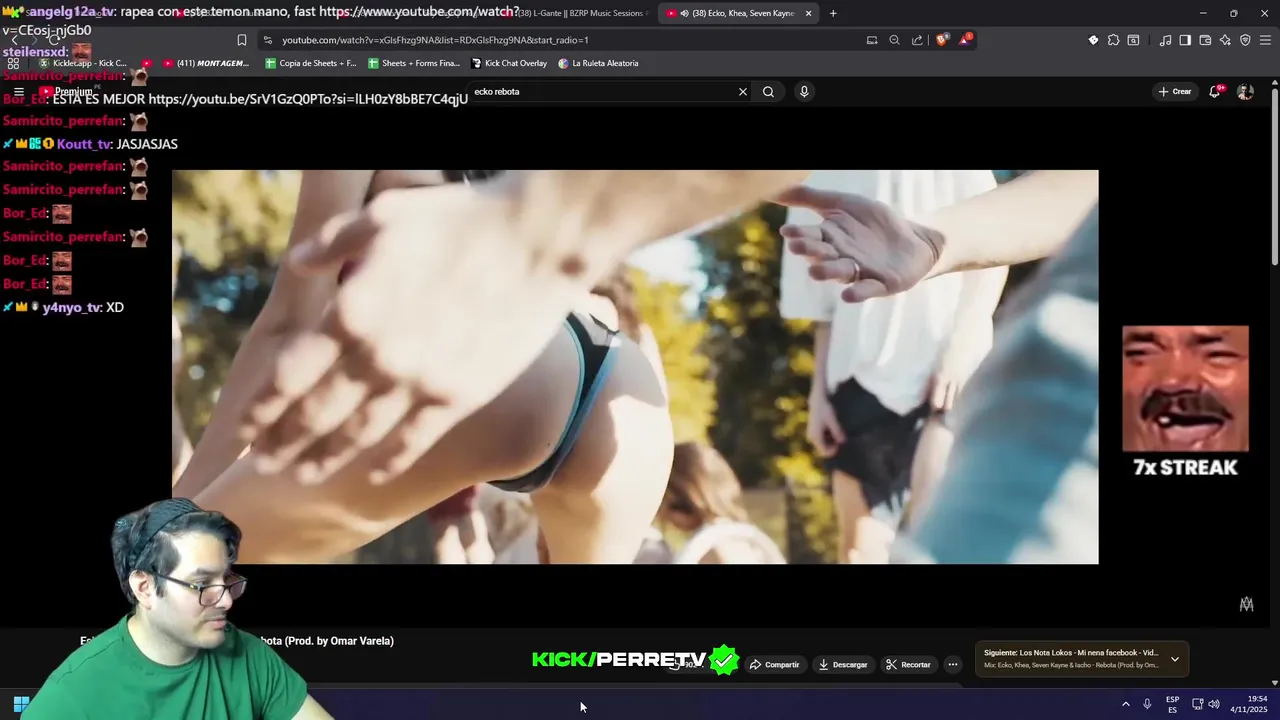Open the ESP language indicator

[1172, 704]
